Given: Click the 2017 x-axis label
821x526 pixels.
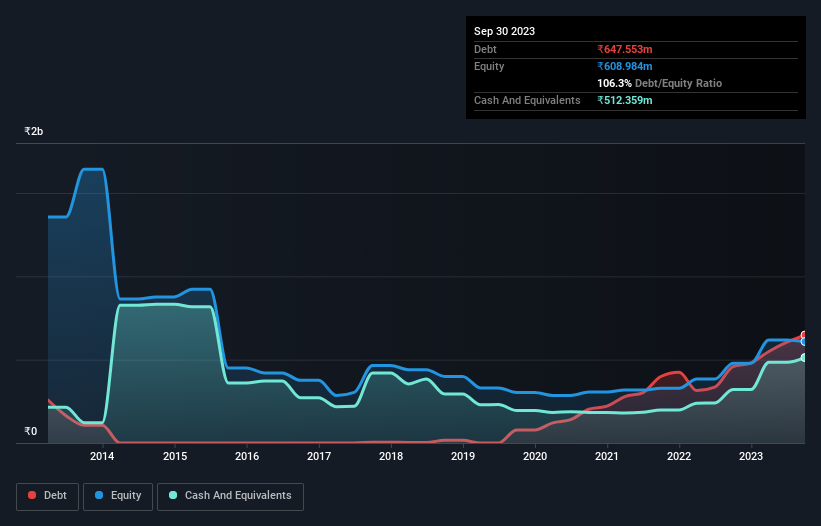Looking at the screenshot, I should pos(319,456).
